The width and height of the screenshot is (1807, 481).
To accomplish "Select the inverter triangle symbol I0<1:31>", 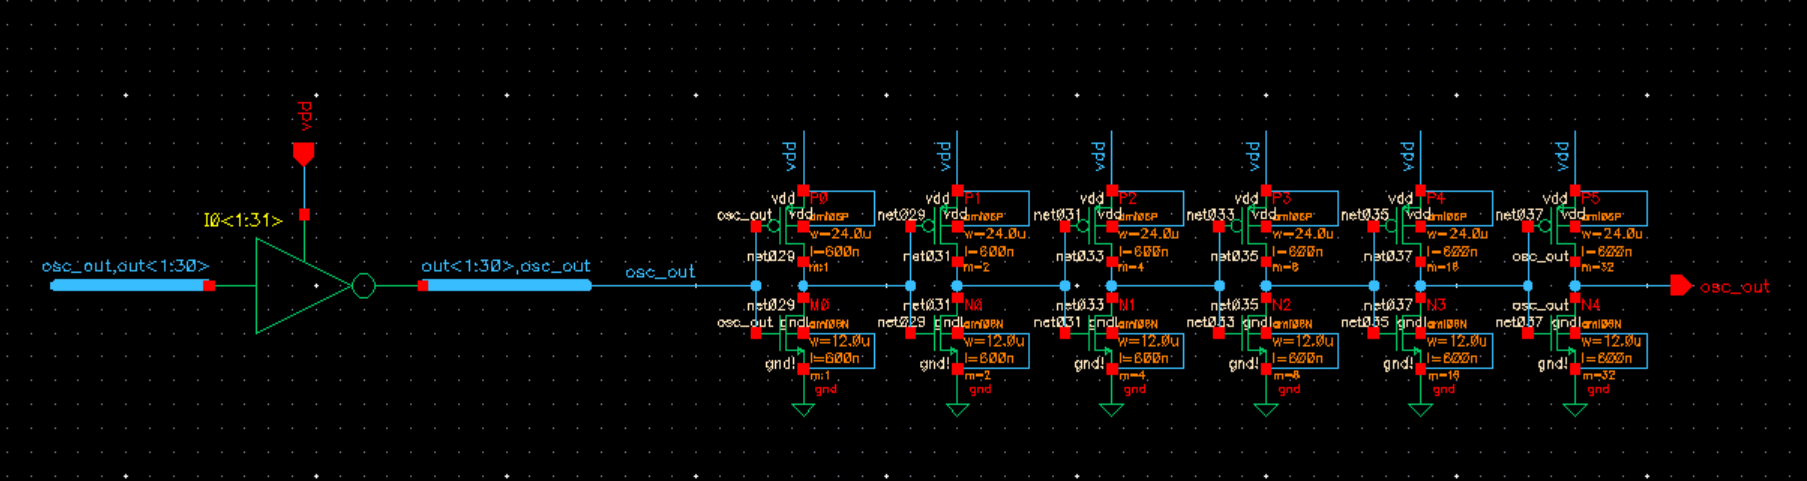I will [303, 286].
